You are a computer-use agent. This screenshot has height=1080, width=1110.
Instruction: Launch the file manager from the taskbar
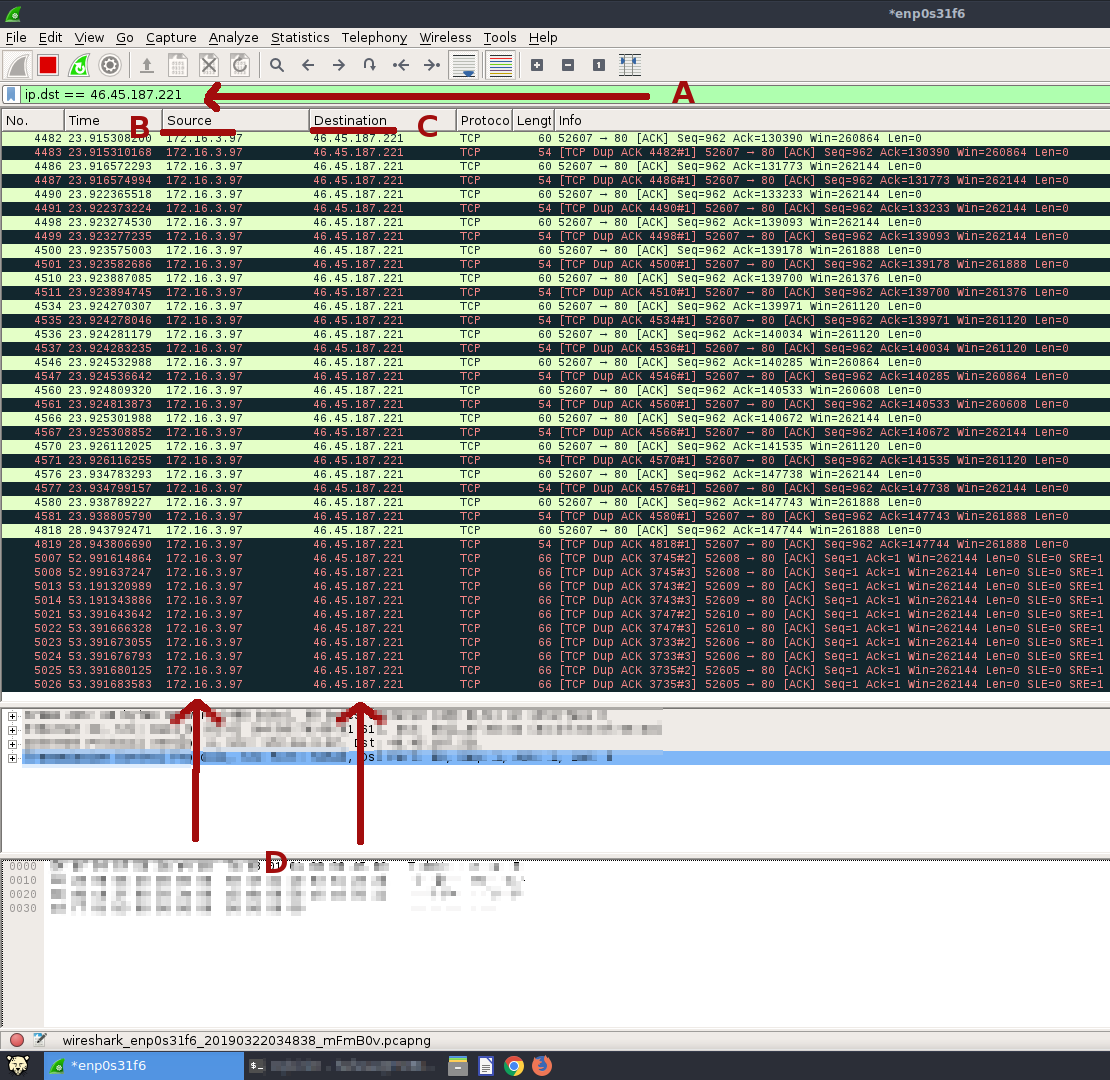coord(458,1065)
